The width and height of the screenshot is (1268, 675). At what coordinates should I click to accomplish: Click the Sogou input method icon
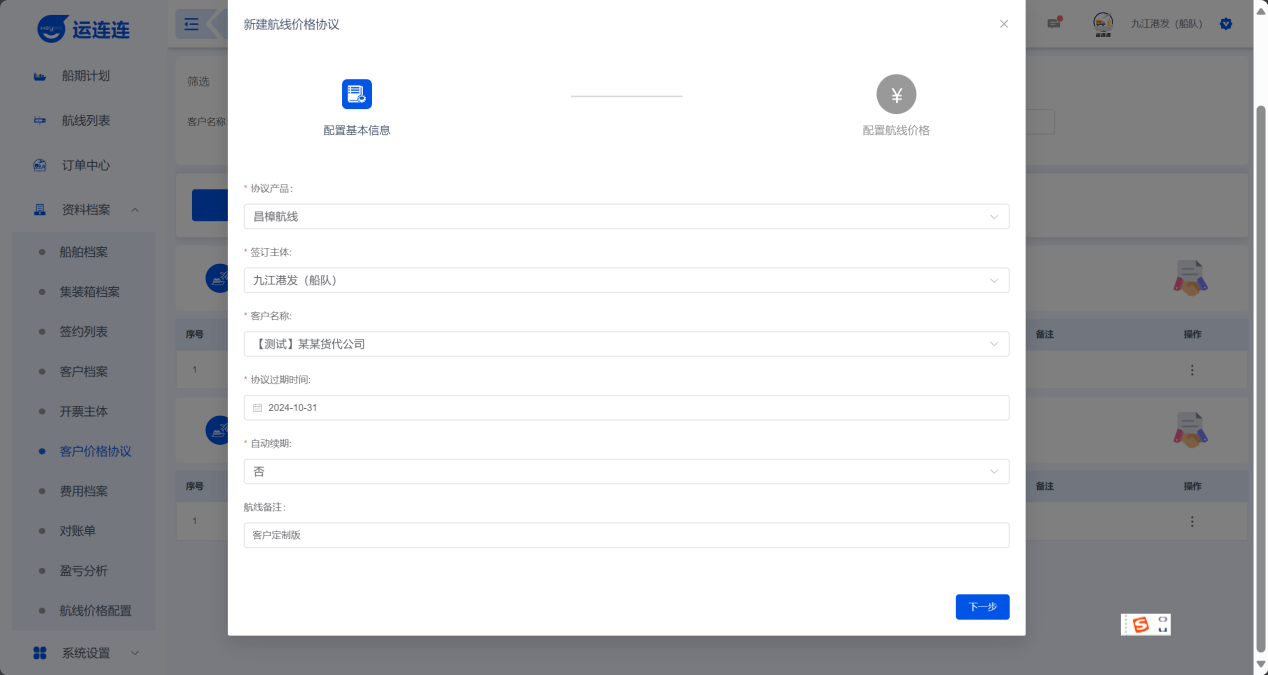[1140, 625]
